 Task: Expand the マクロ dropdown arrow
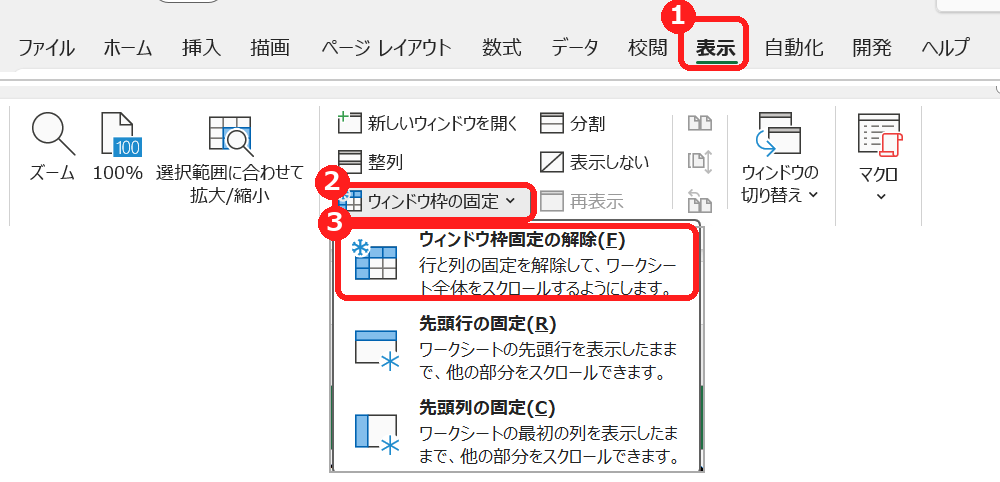(881, 196)
